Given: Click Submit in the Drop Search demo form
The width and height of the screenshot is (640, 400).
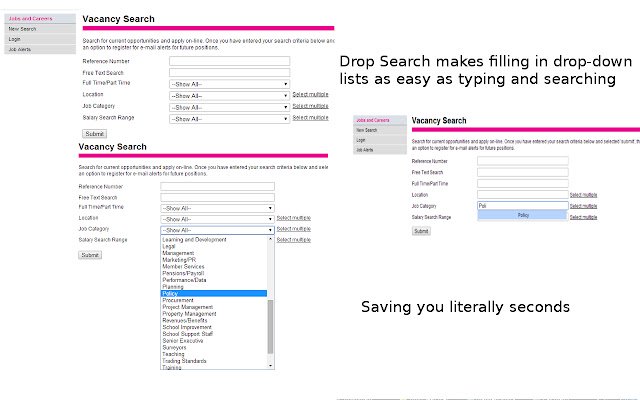Looking at the screenshot, I should tap(421, 231).
